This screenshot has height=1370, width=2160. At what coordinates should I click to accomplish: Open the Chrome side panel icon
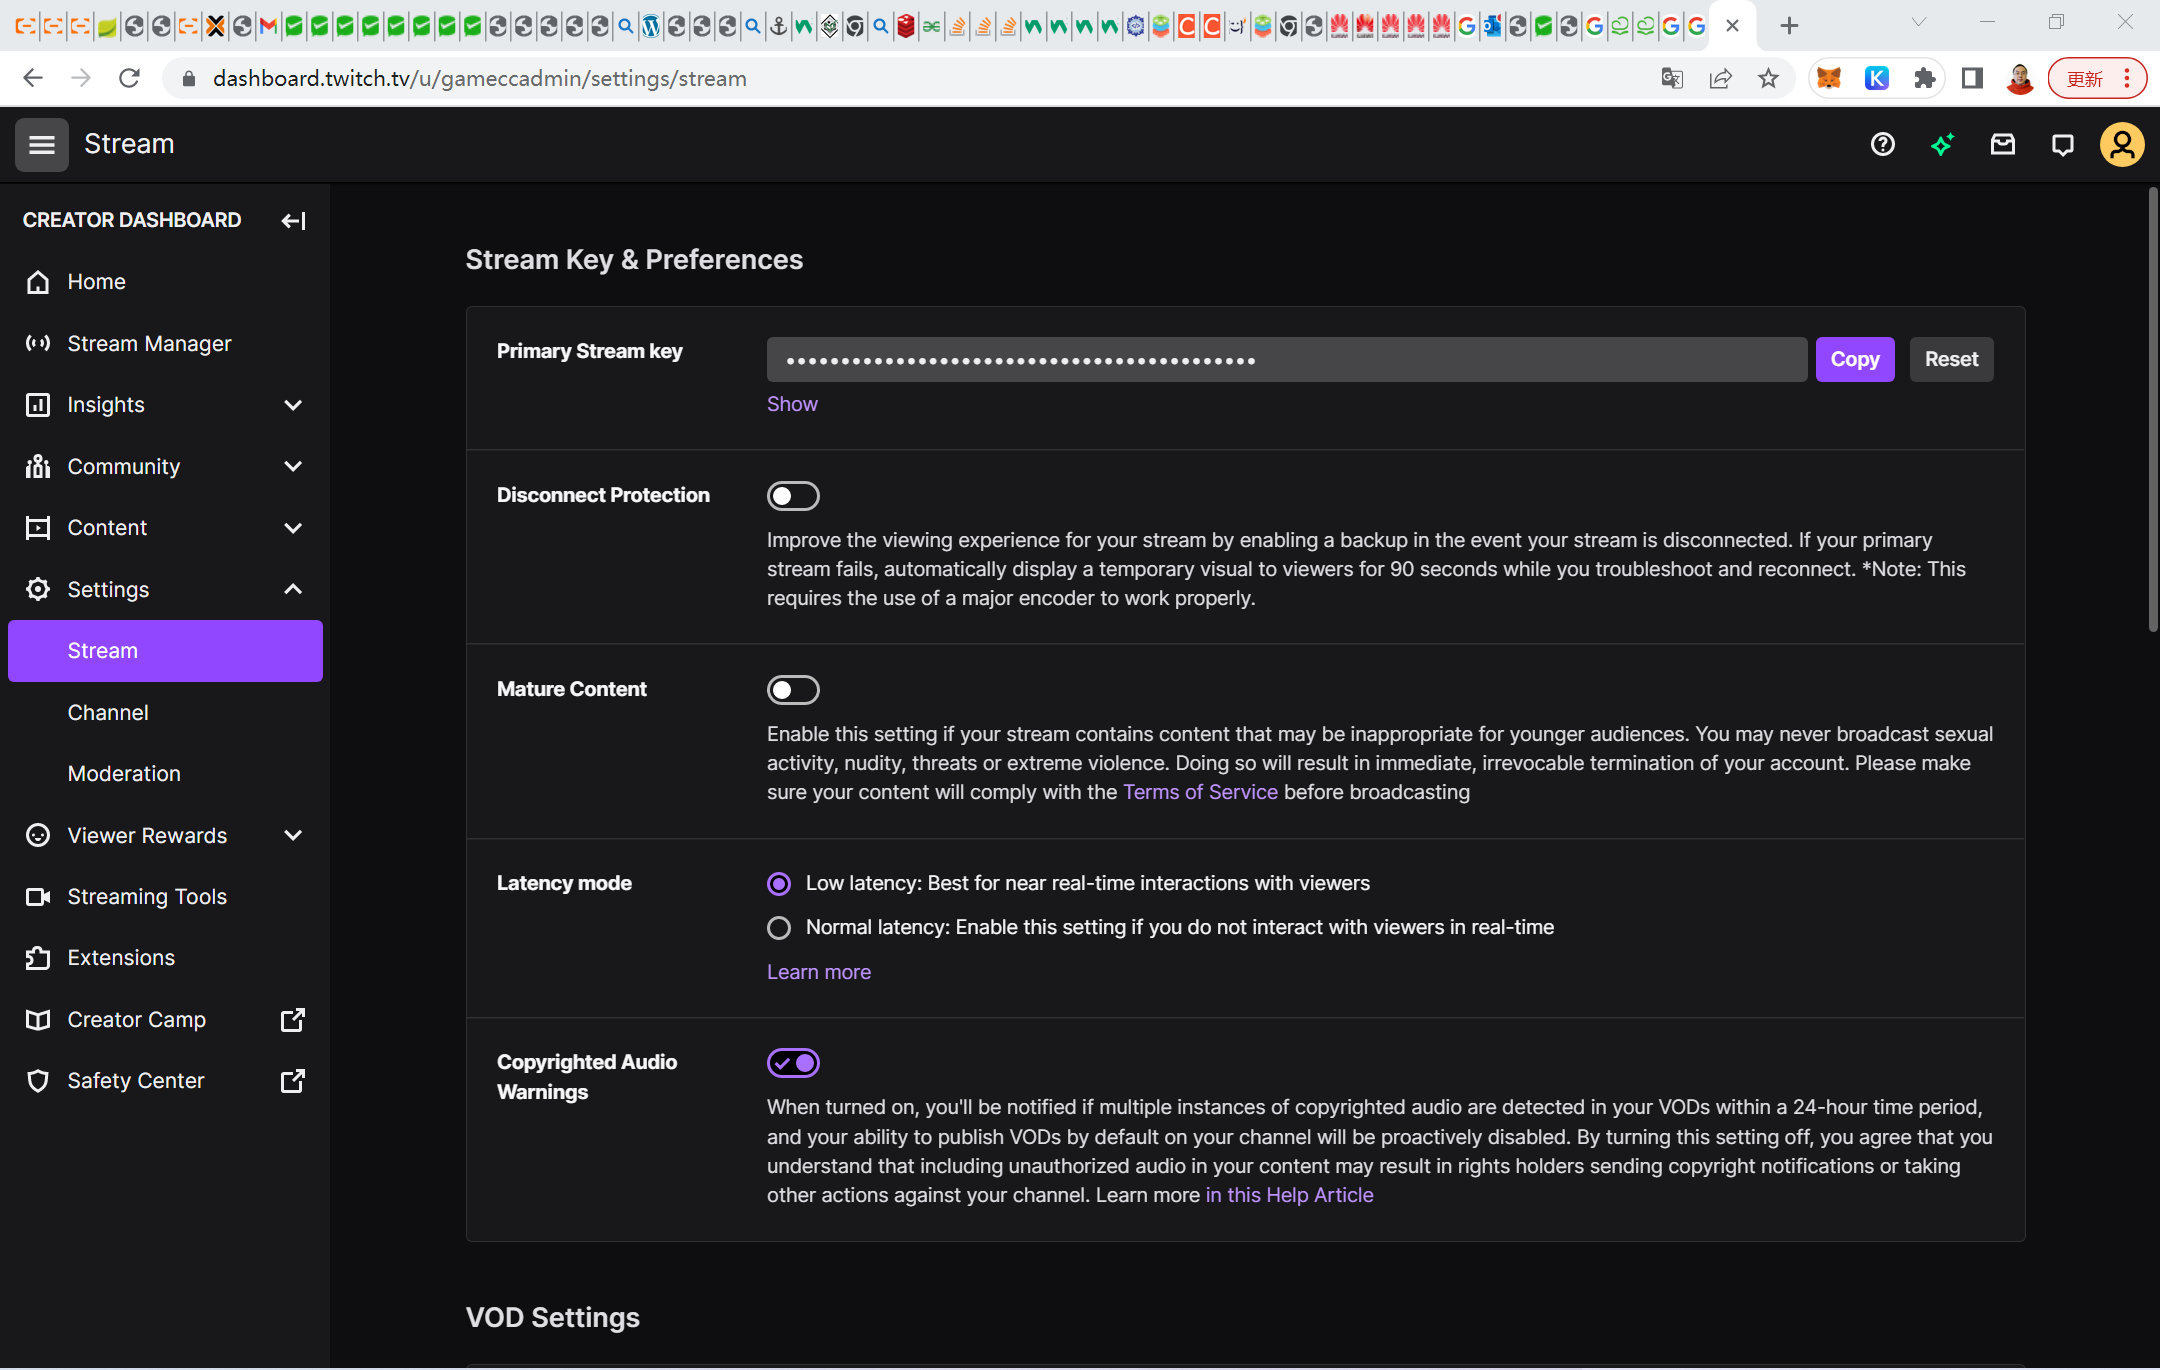click(x=1972, y=78)
